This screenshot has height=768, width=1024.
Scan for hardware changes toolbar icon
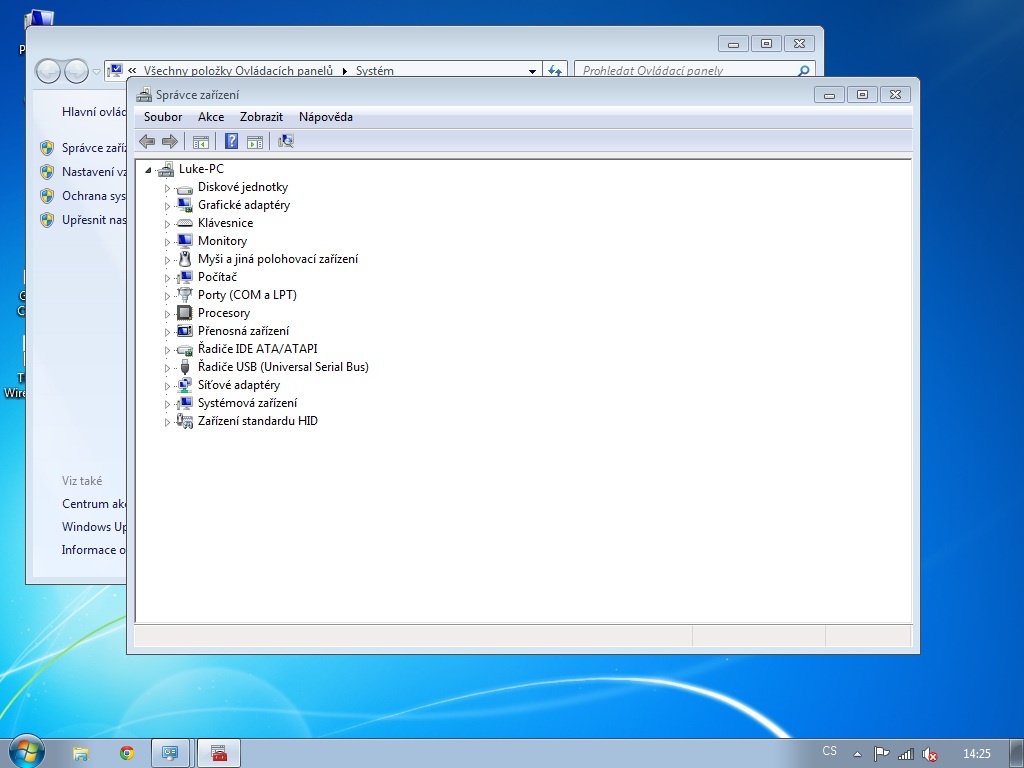pos(285,141)
